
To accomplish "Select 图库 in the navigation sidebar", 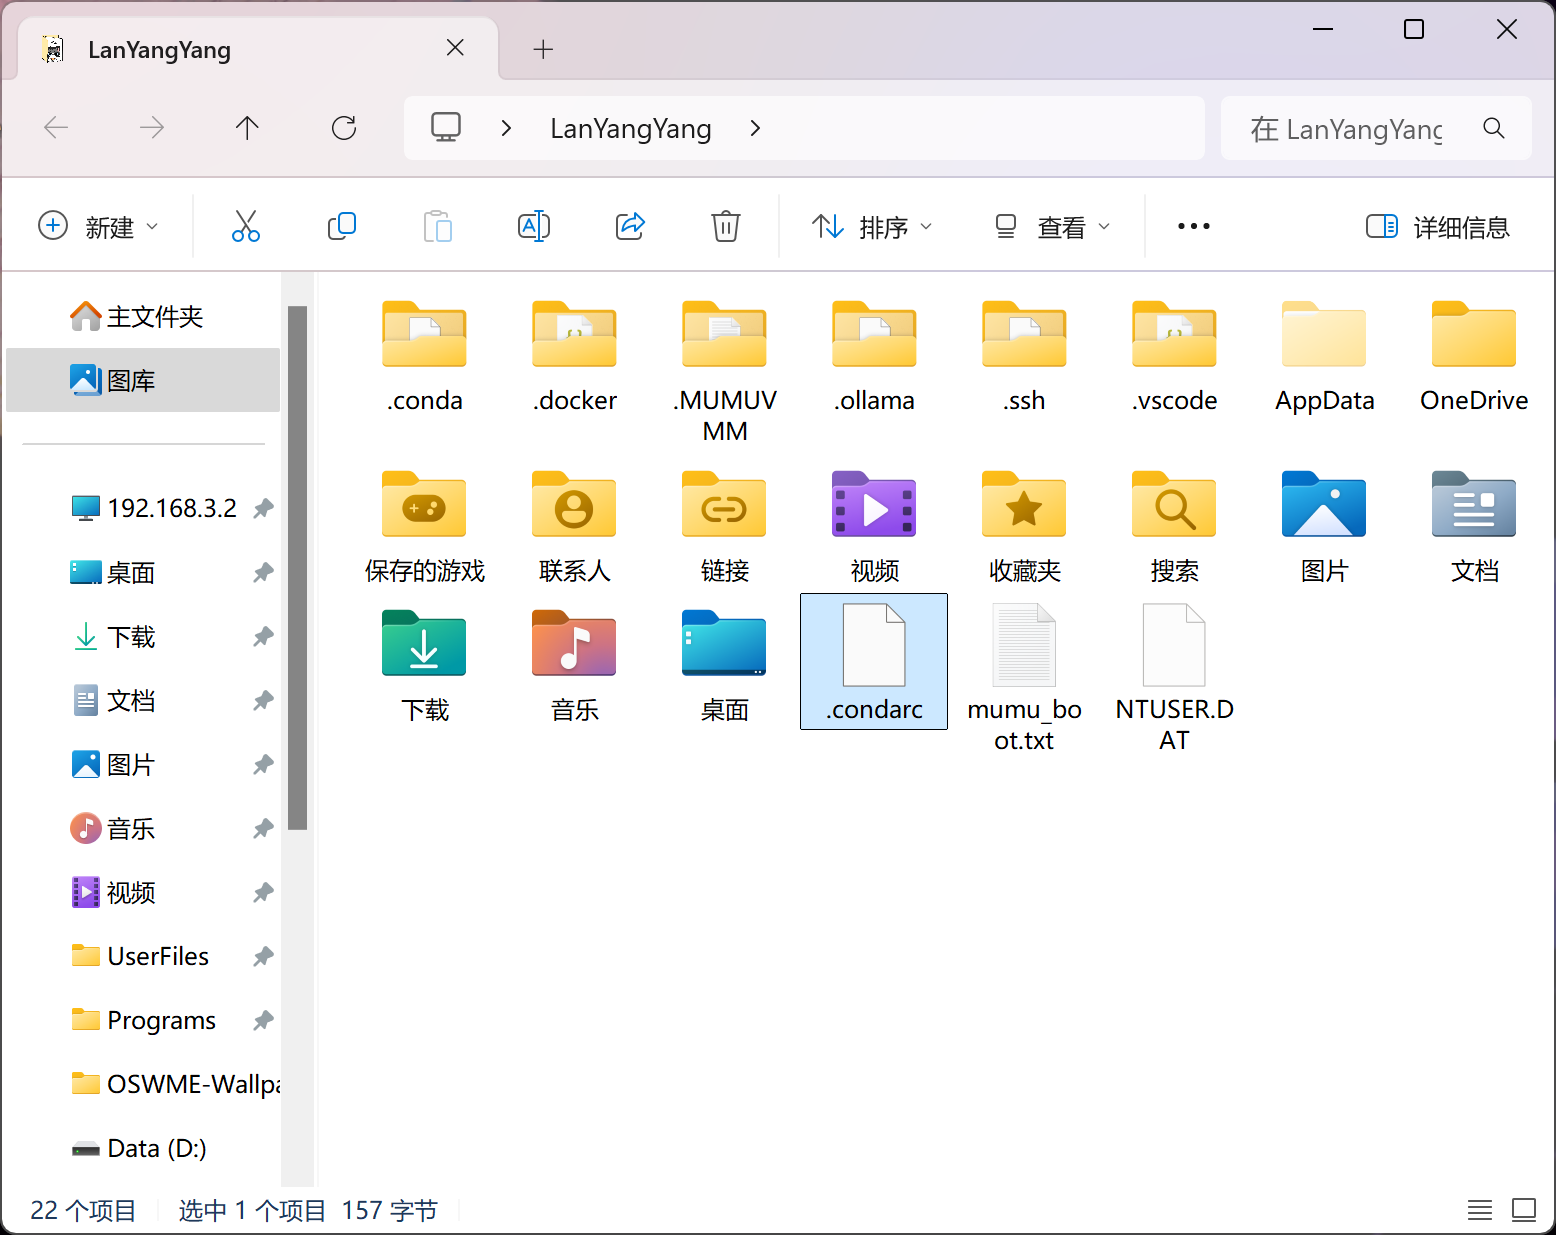I will click(x=131, y=381).
